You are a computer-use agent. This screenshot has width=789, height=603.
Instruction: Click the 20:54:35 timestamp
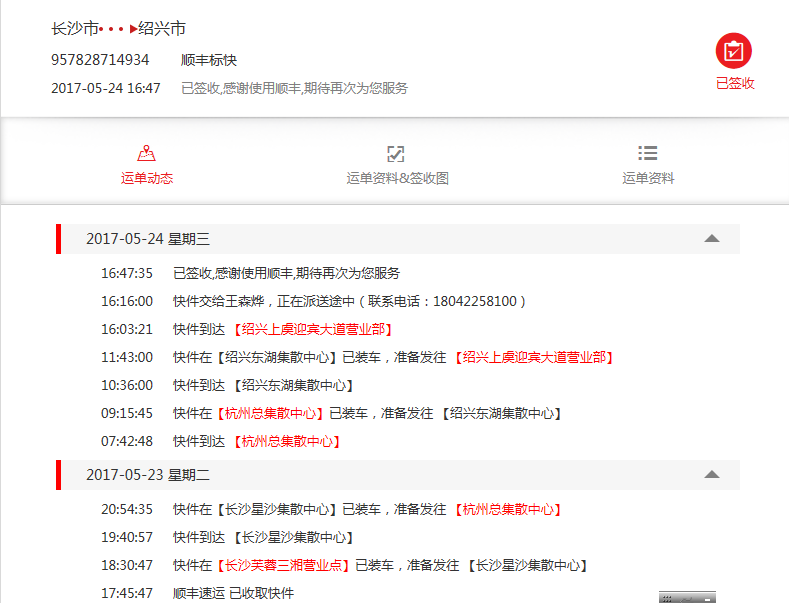(x=127, y=509)
